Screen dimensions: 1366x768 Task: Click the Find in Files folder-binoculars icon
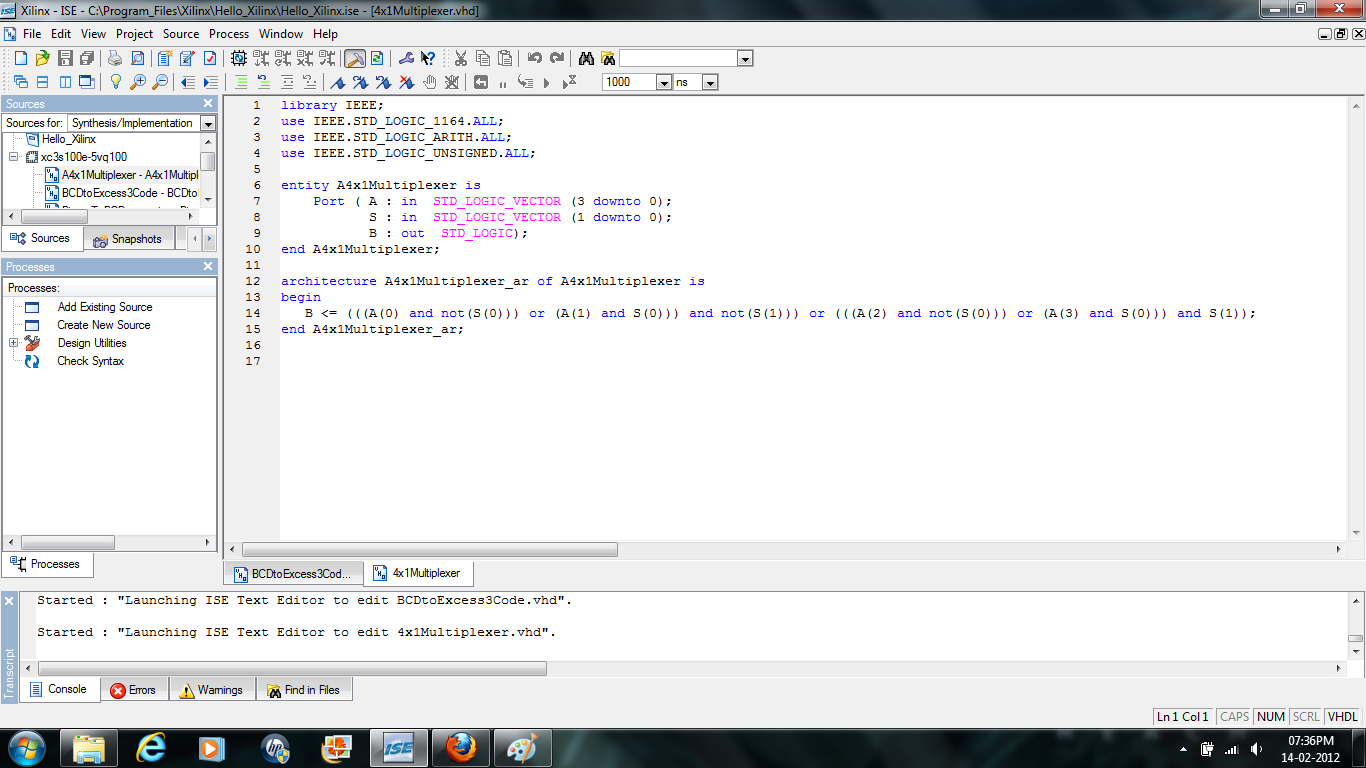608,58
